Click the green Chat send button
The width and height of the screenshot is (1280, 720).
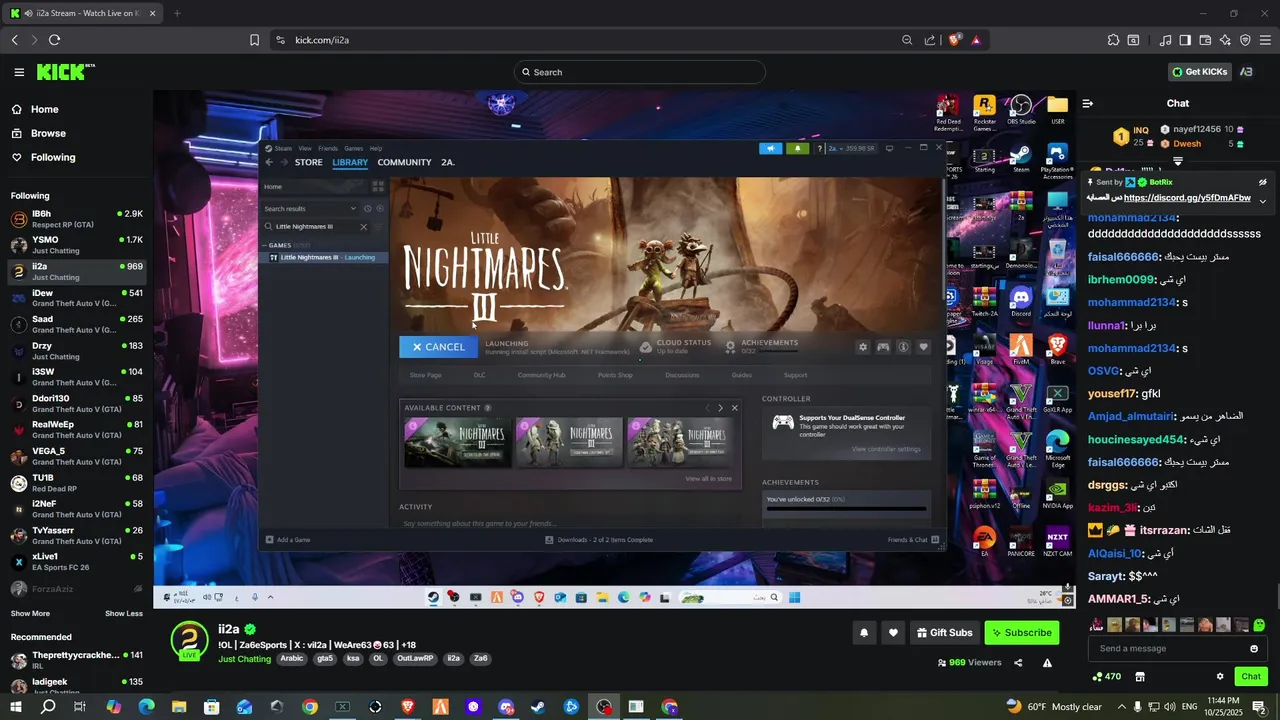1251,676
